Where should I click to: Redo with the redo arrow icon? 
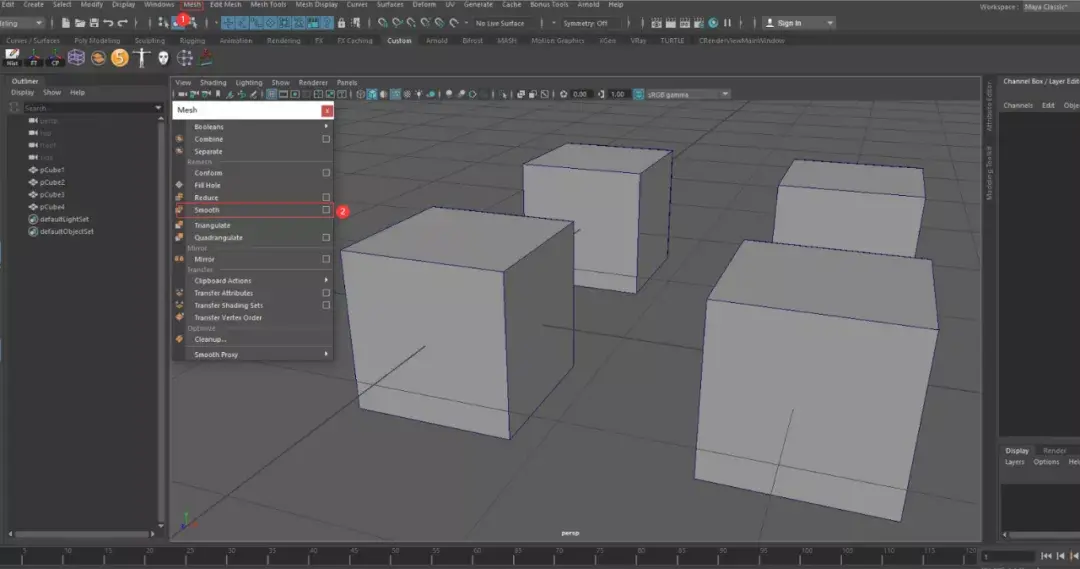[123, 23]
